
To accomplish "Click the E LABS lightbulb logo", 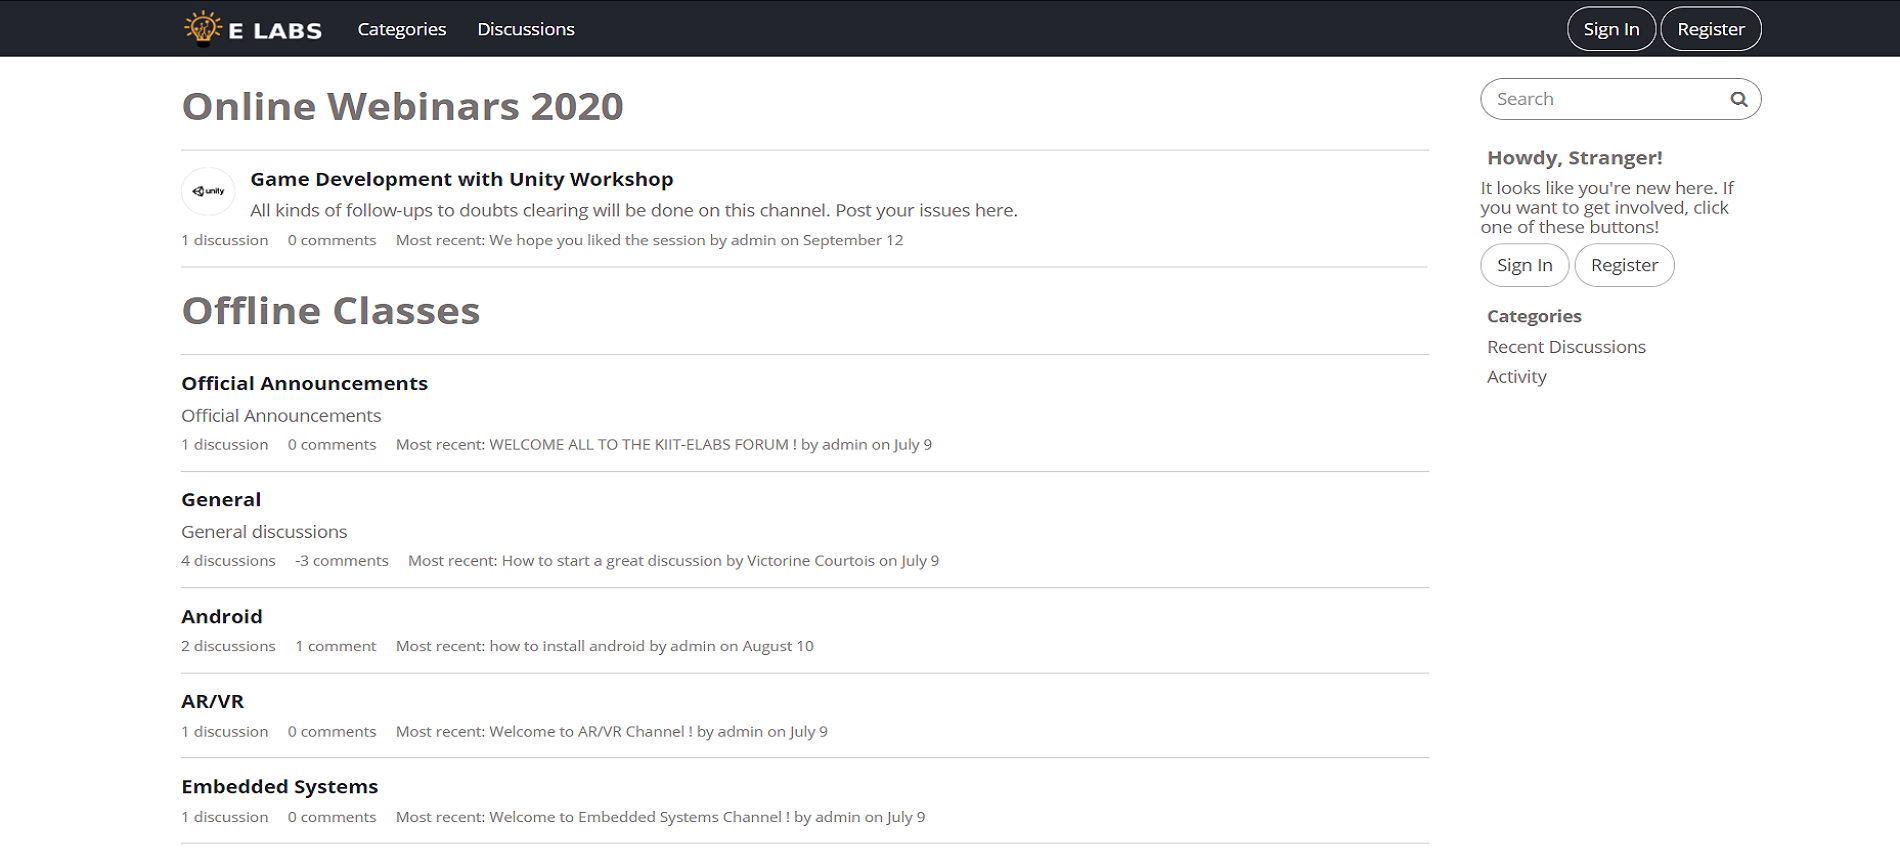I will [204, 28].
